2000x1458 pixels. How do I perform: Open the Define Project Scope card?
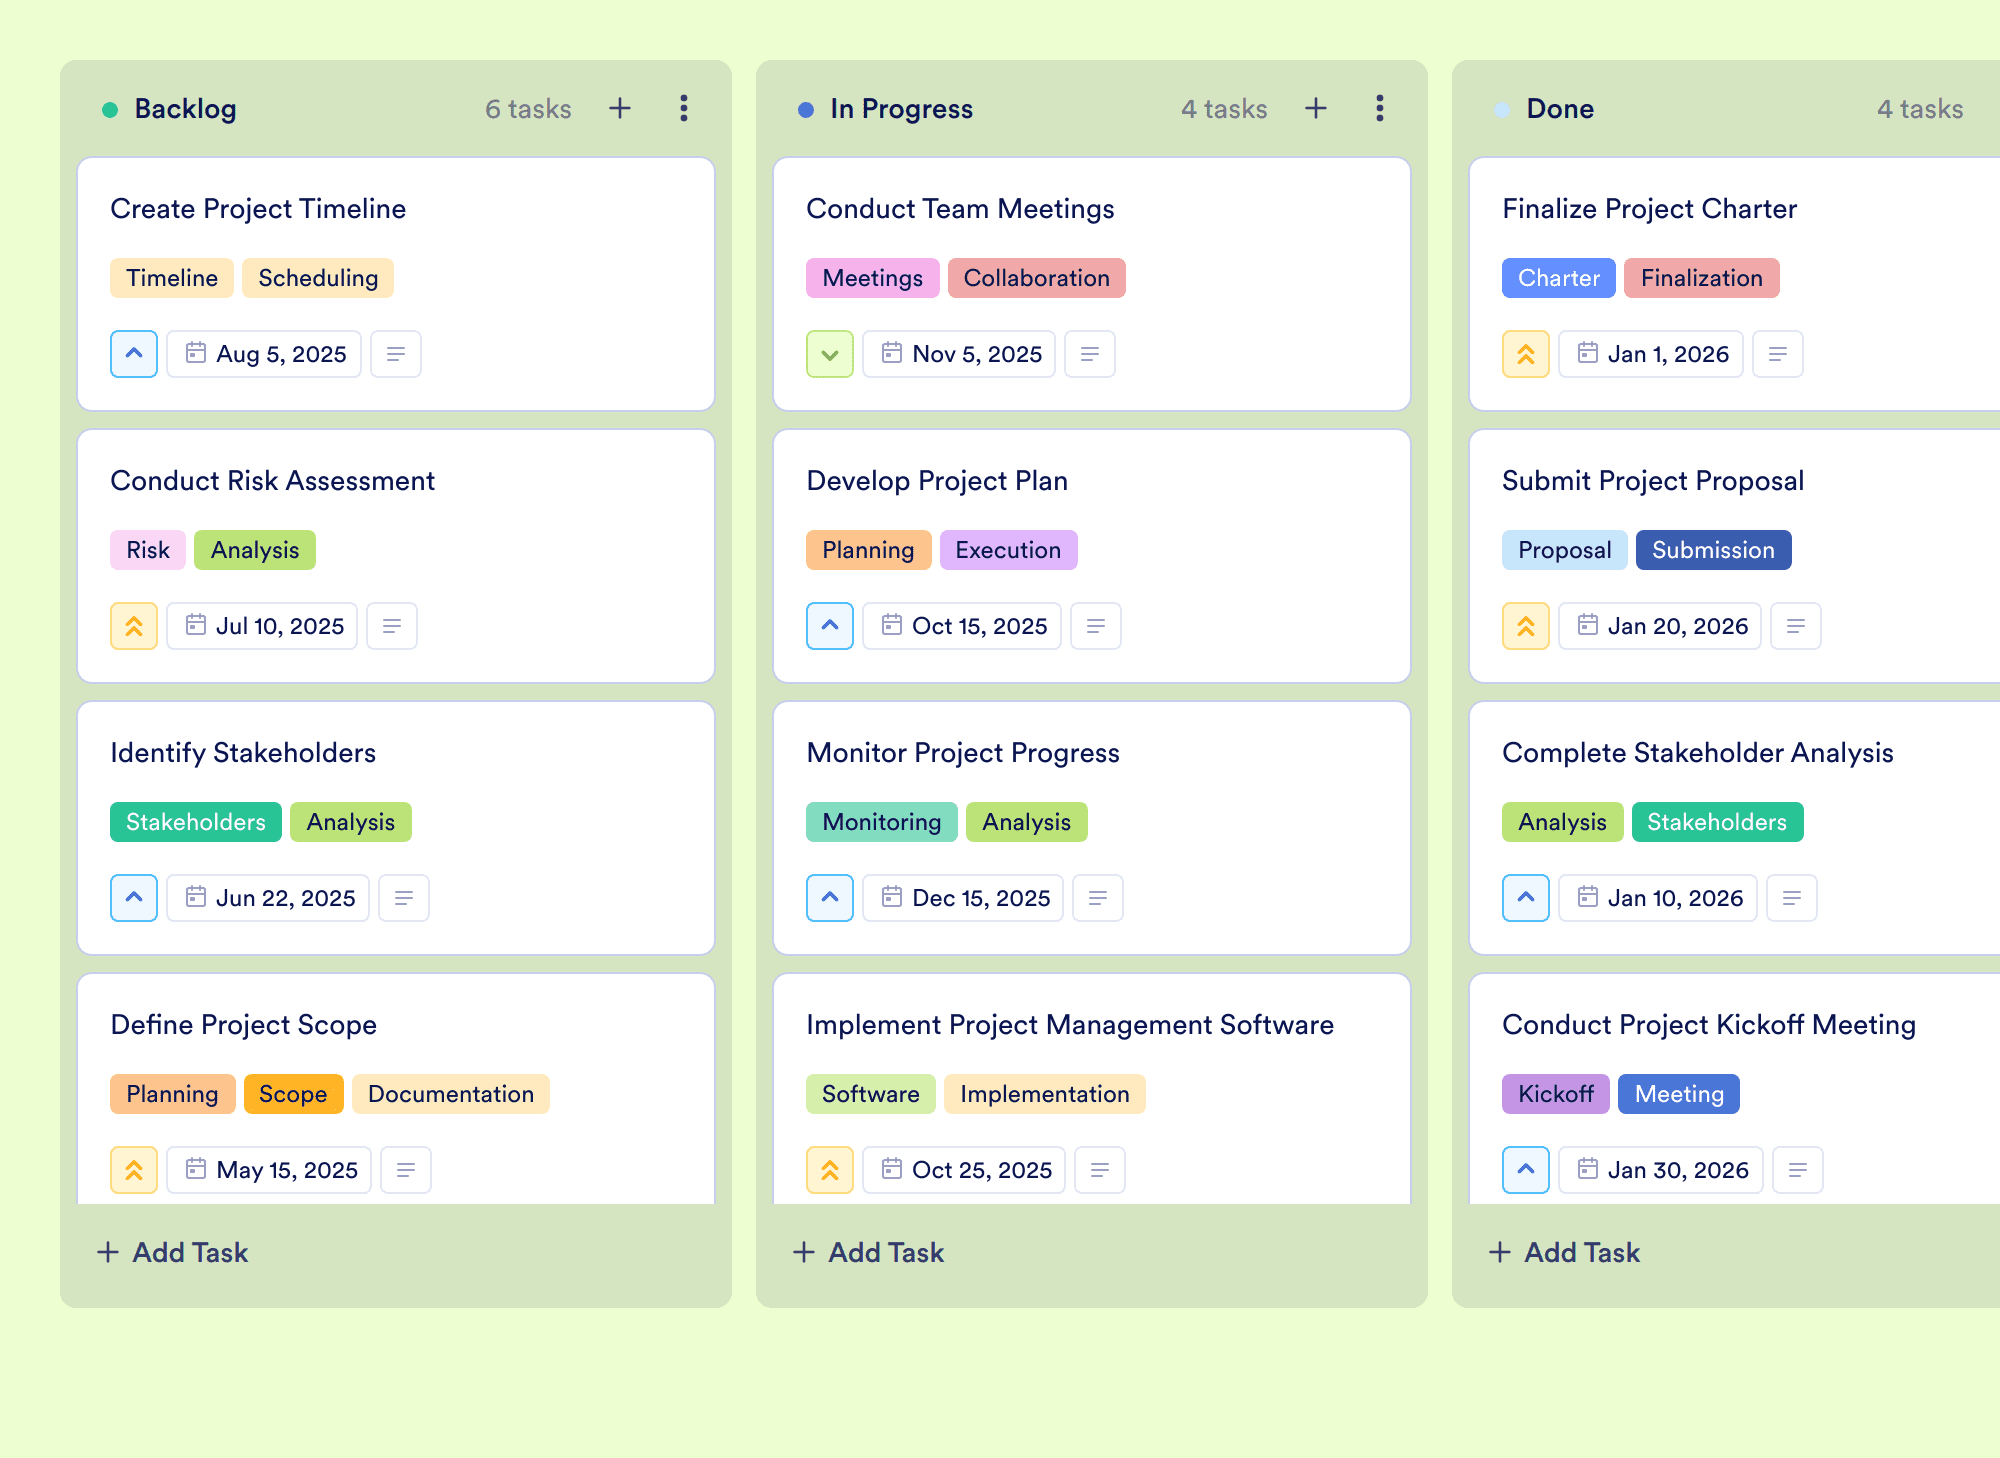396,1089
